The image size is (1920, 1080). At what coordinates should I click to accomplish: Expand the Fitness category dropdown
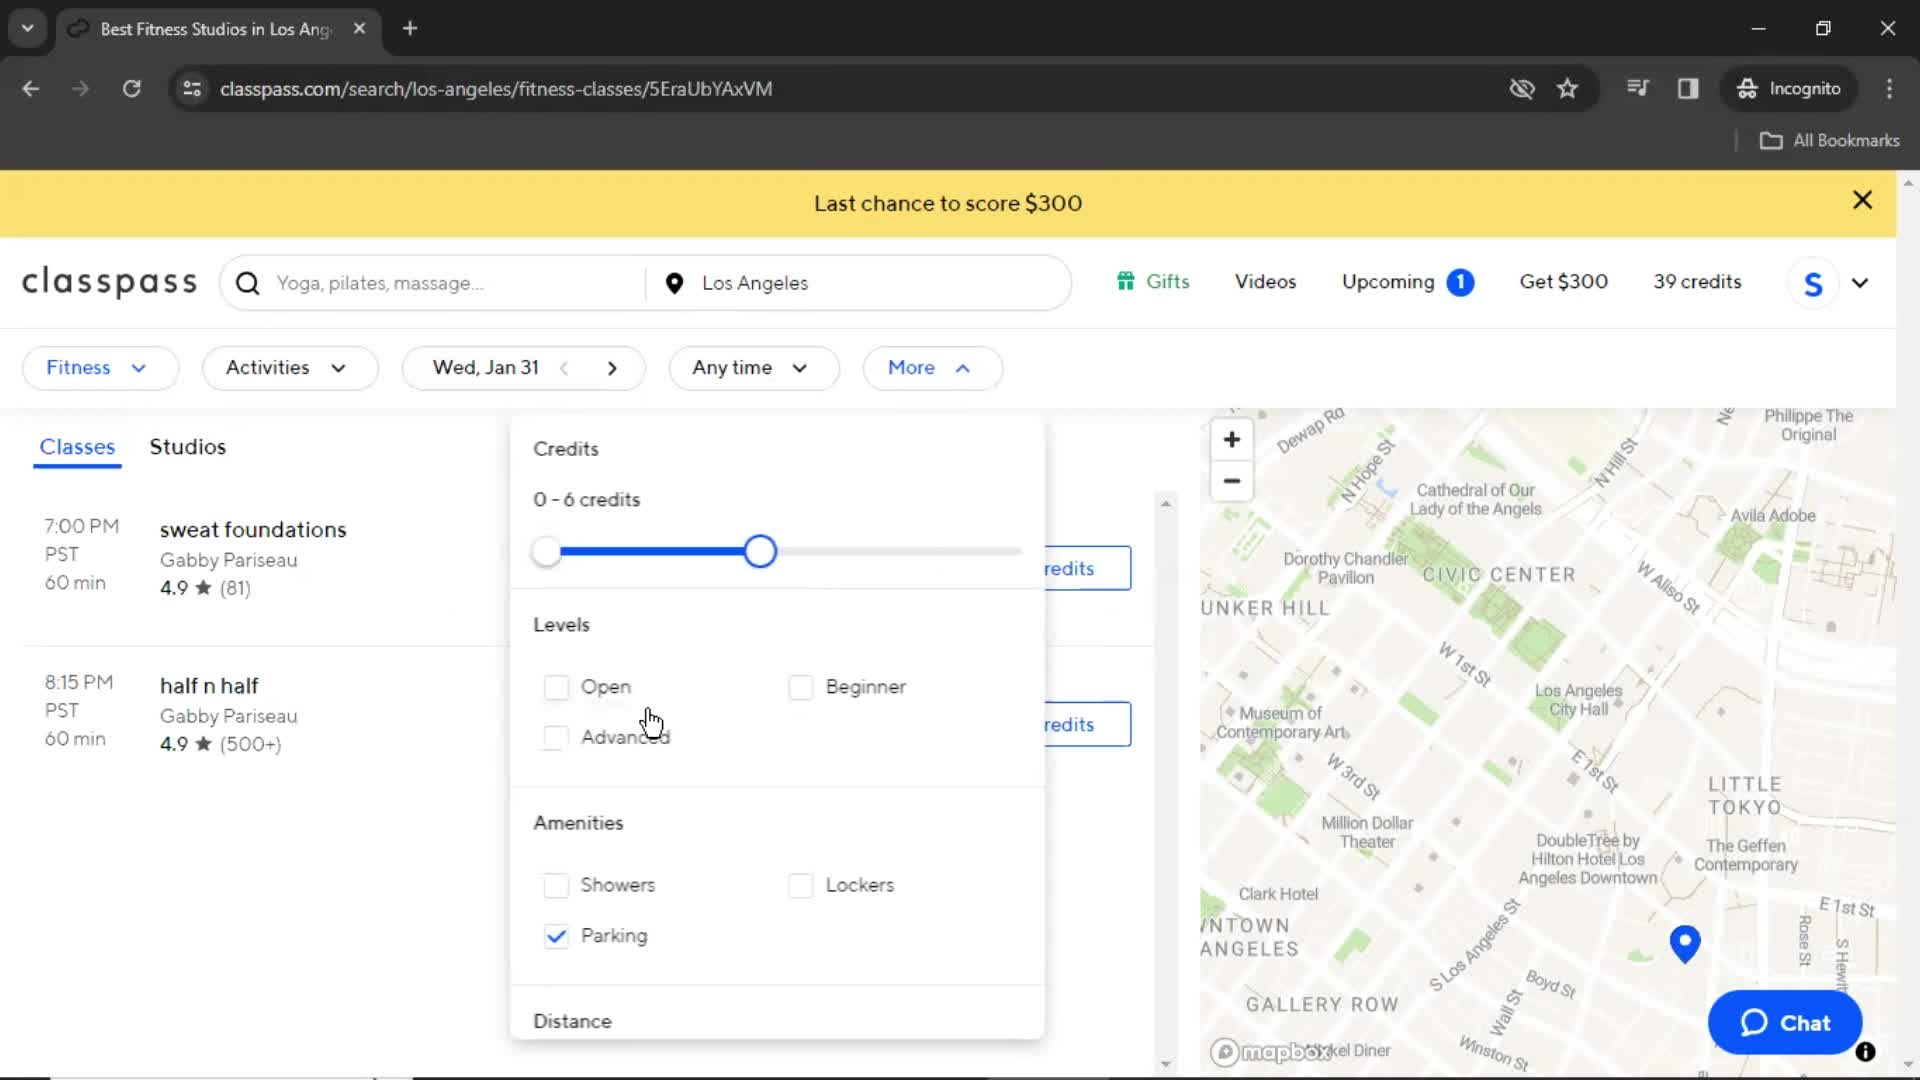coord(100,368)
